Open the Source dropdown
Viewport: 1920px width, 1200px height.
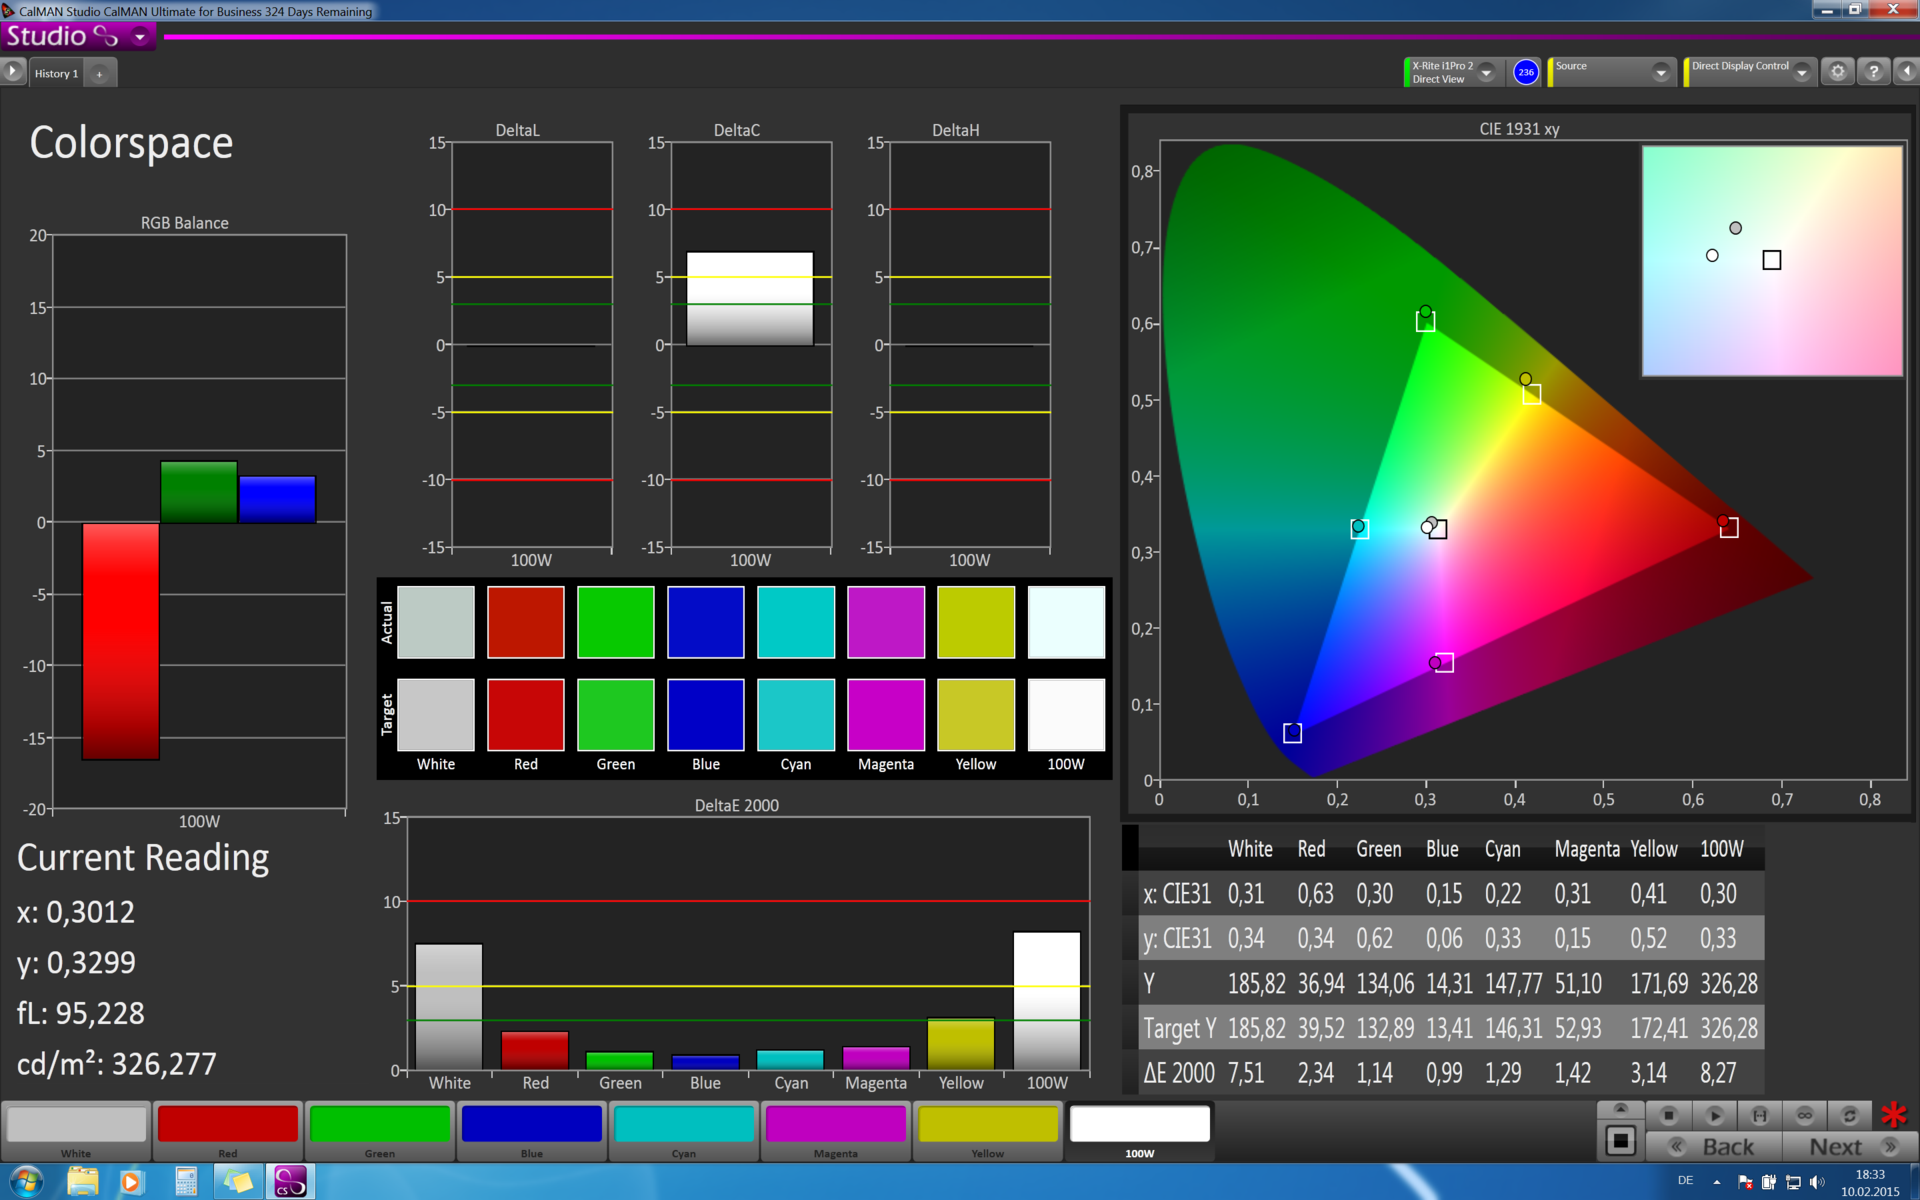[x=1660, y=72]
